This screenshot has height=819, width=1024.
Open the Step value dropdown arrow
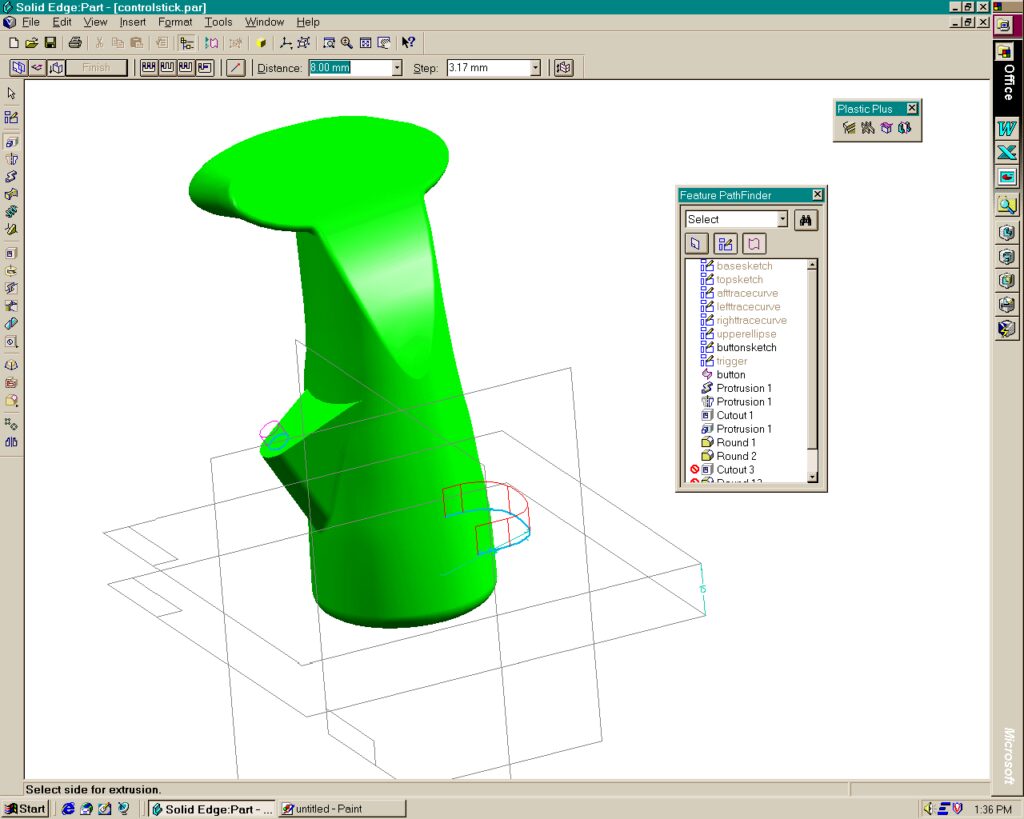coord(535,68)
